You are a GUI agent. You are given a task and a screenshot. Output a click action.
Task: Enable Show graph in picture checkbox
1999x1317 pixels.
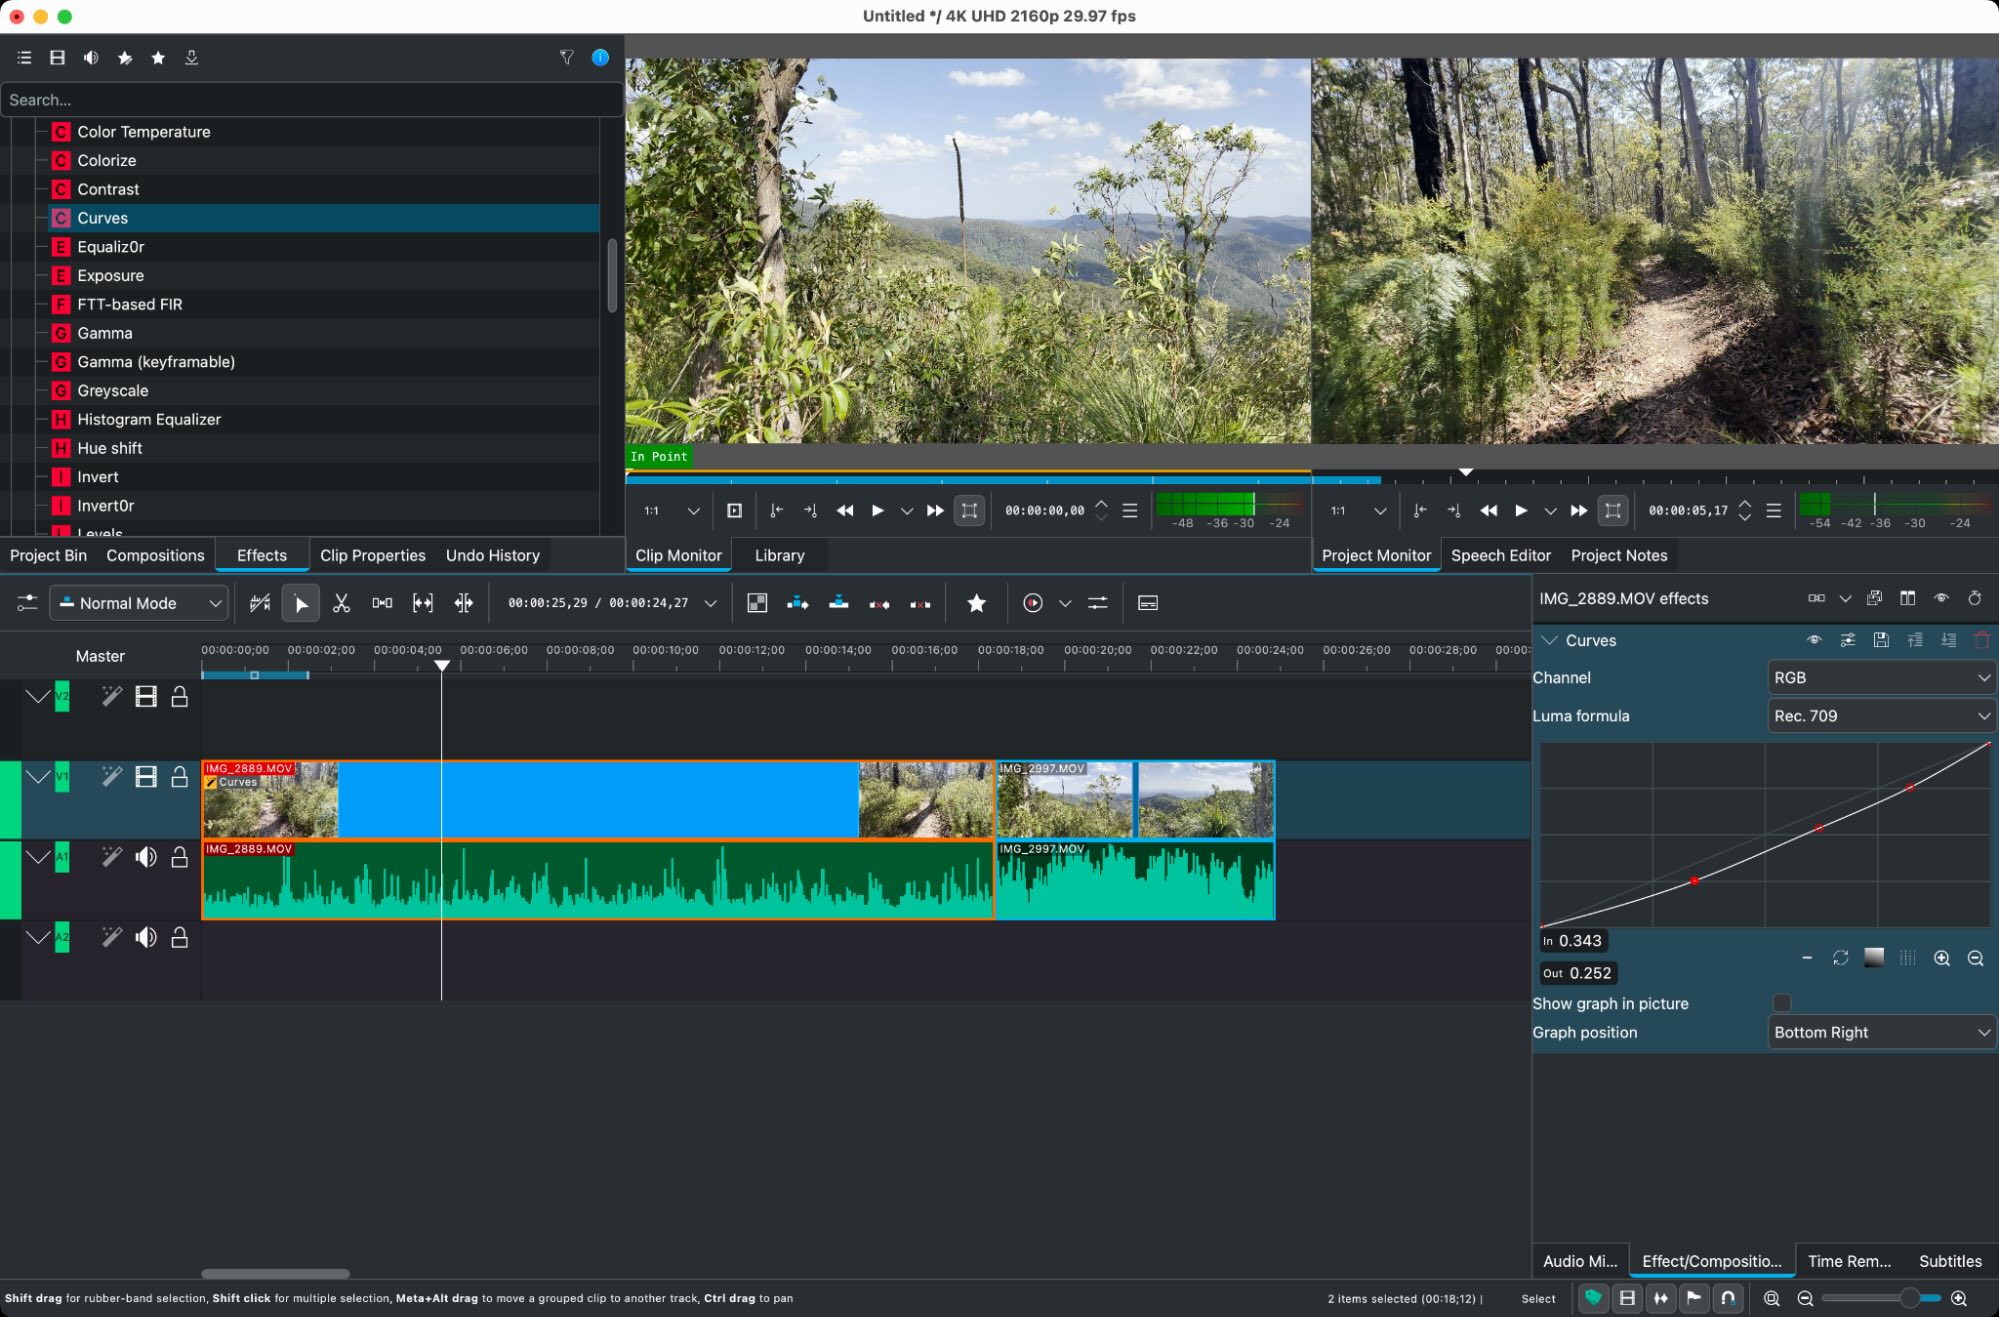tap(1781, 1003)
